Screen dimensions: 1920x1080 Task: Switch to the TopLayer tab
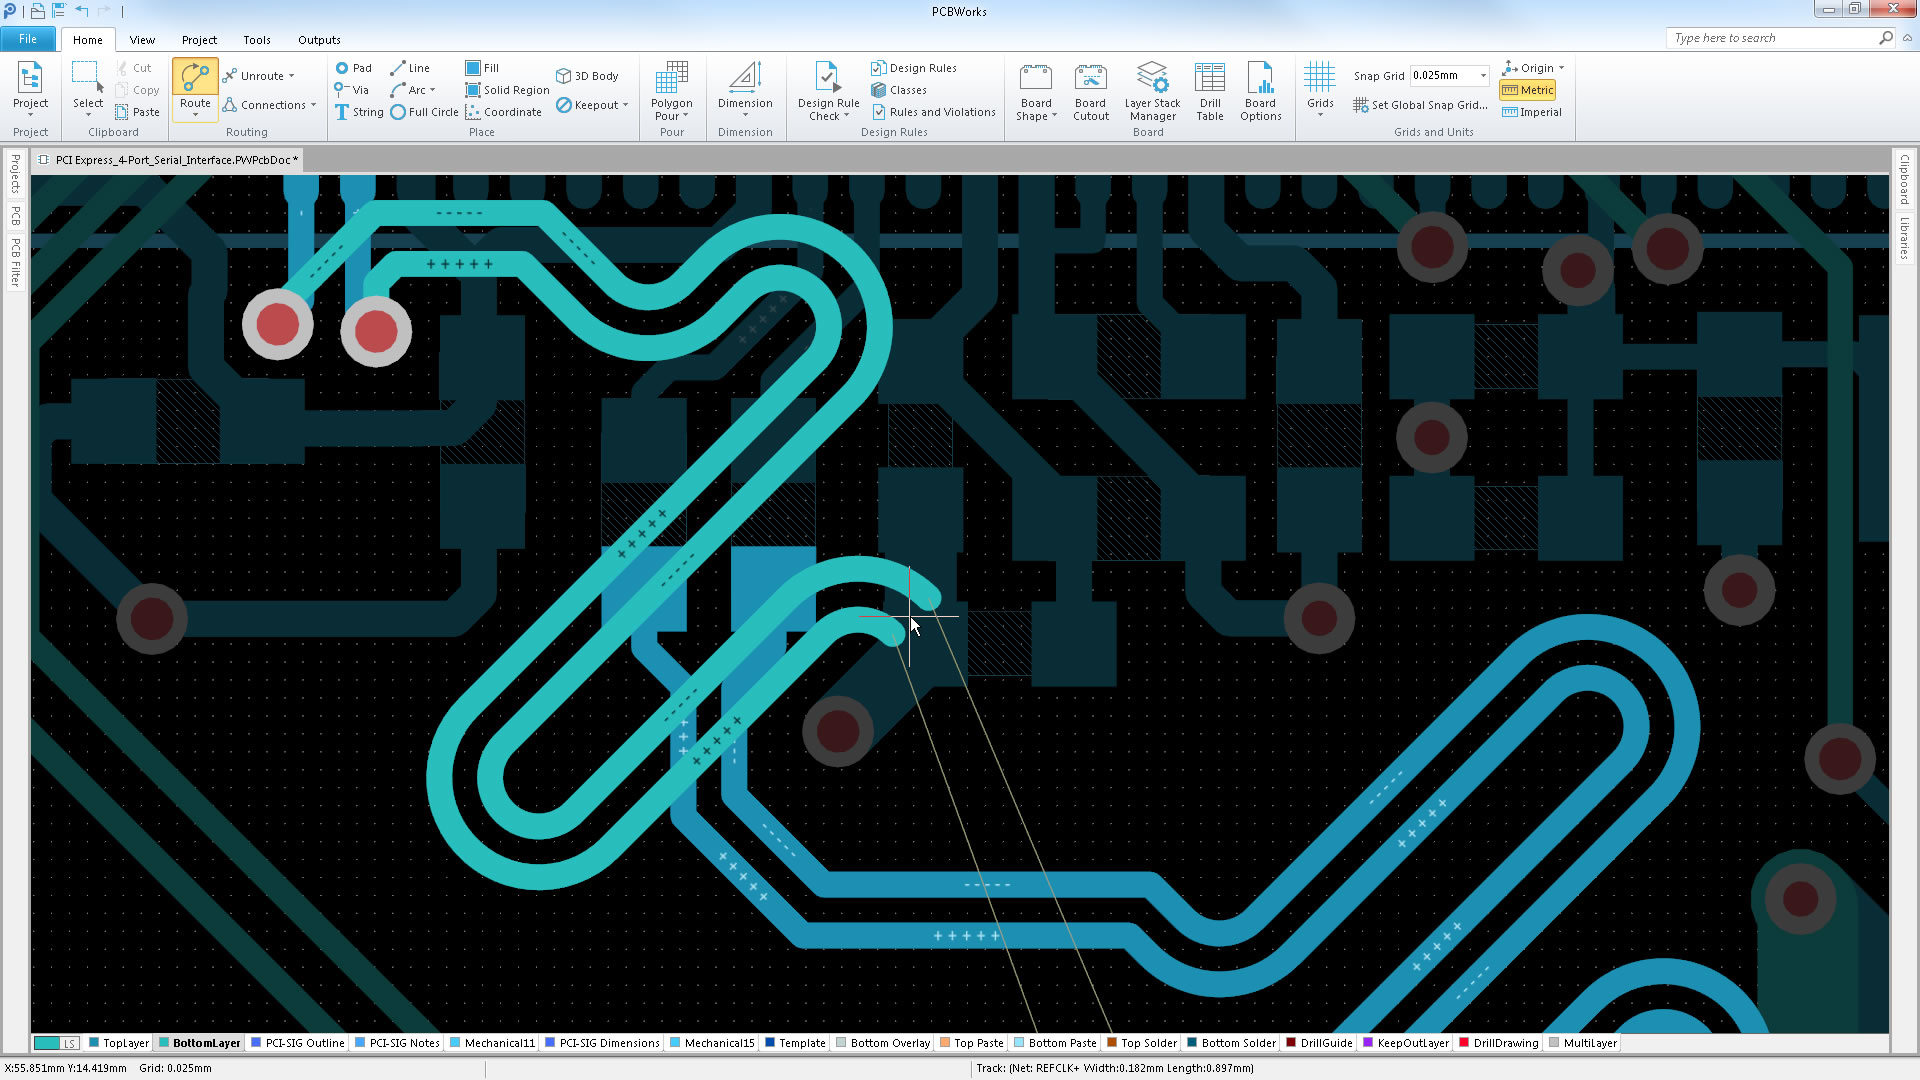point(119,1043)
